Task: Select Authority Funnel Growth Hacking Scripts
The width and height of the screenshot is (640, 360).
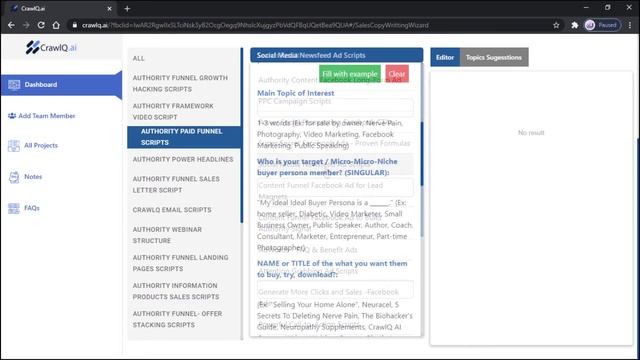Action: (x=180, y=83)
